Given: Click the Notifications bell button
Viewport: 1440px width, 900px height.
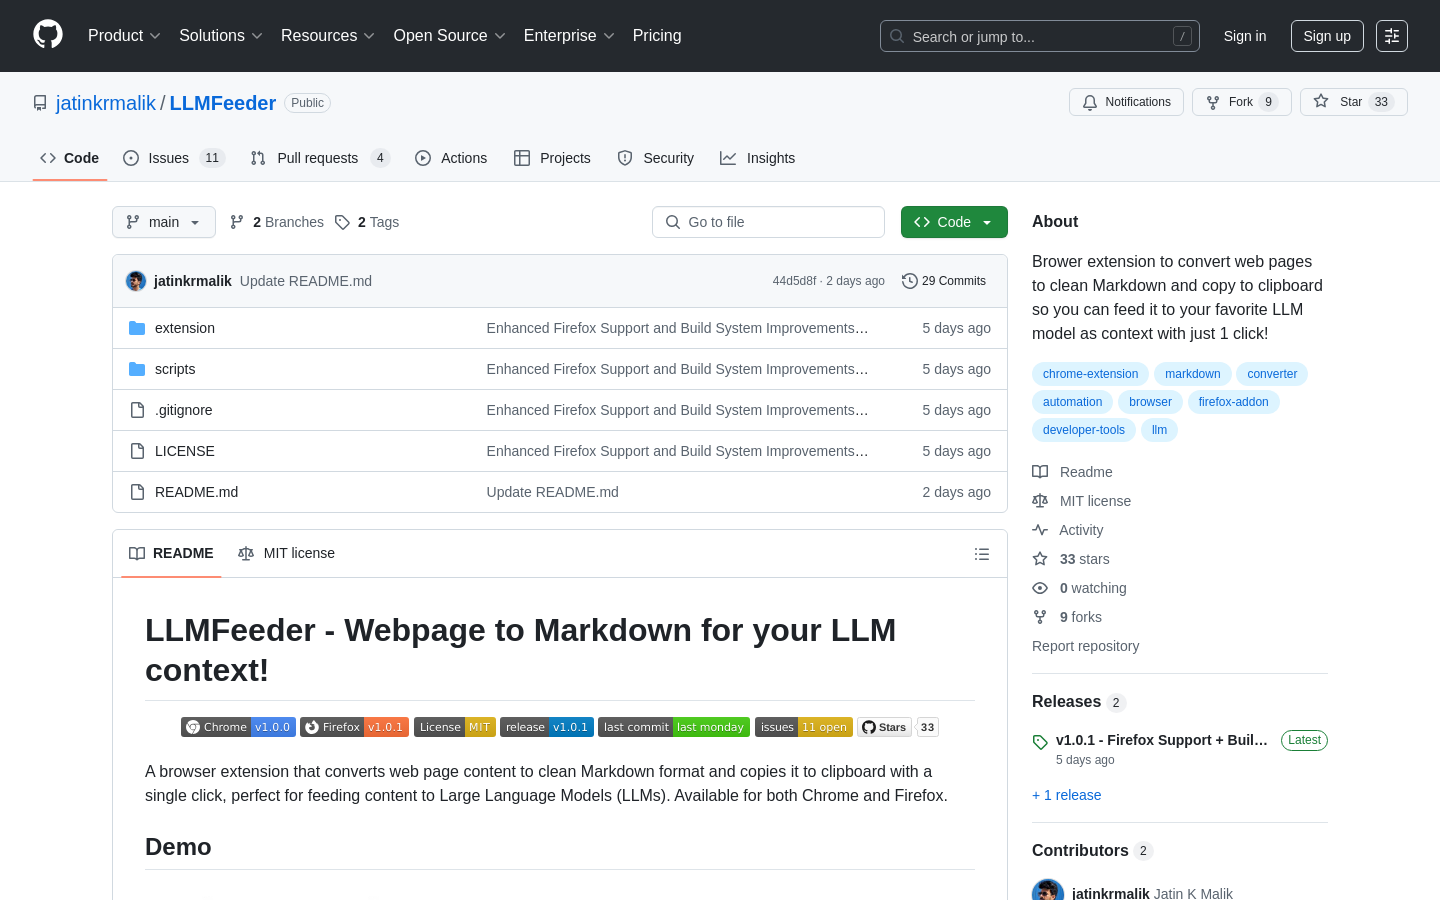Looking at the screenshot, I should [x=1126, y=102].
